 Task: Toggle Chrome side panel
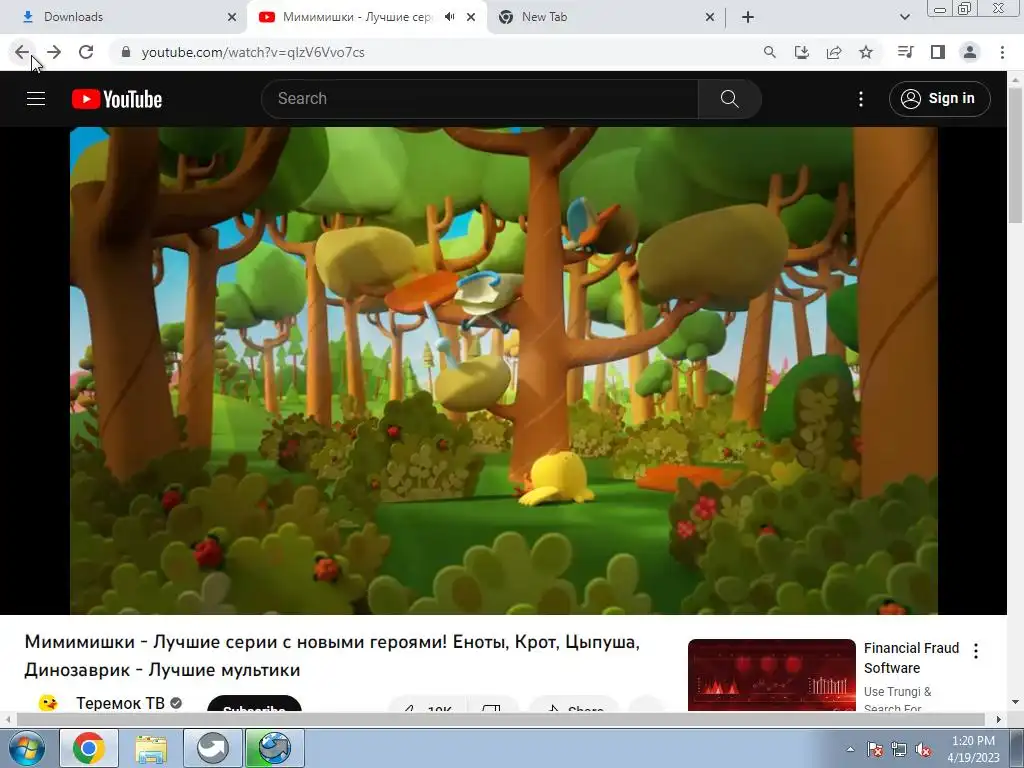pyautogui.click(x=938, y=52)
